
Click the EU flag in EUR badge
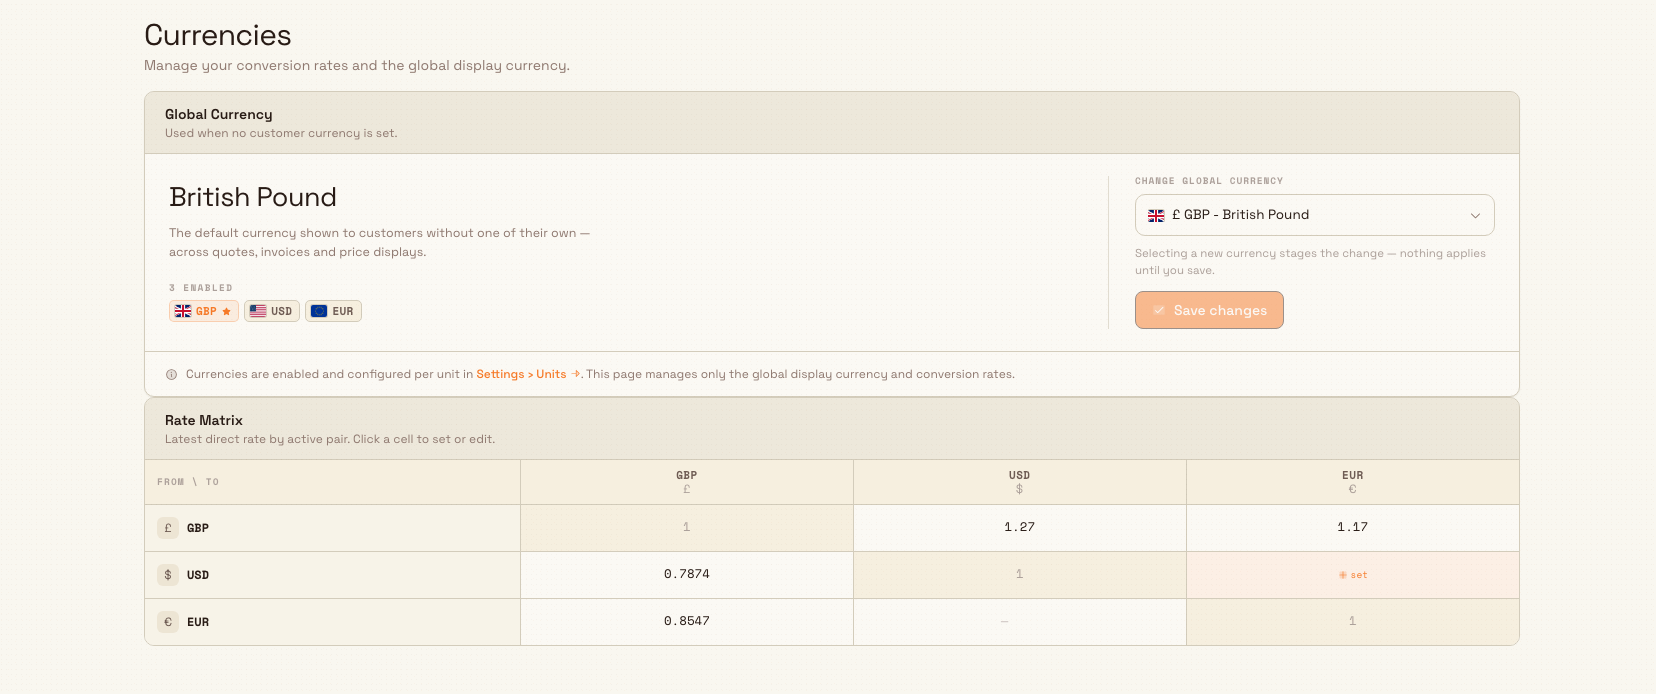click(319, 311)
